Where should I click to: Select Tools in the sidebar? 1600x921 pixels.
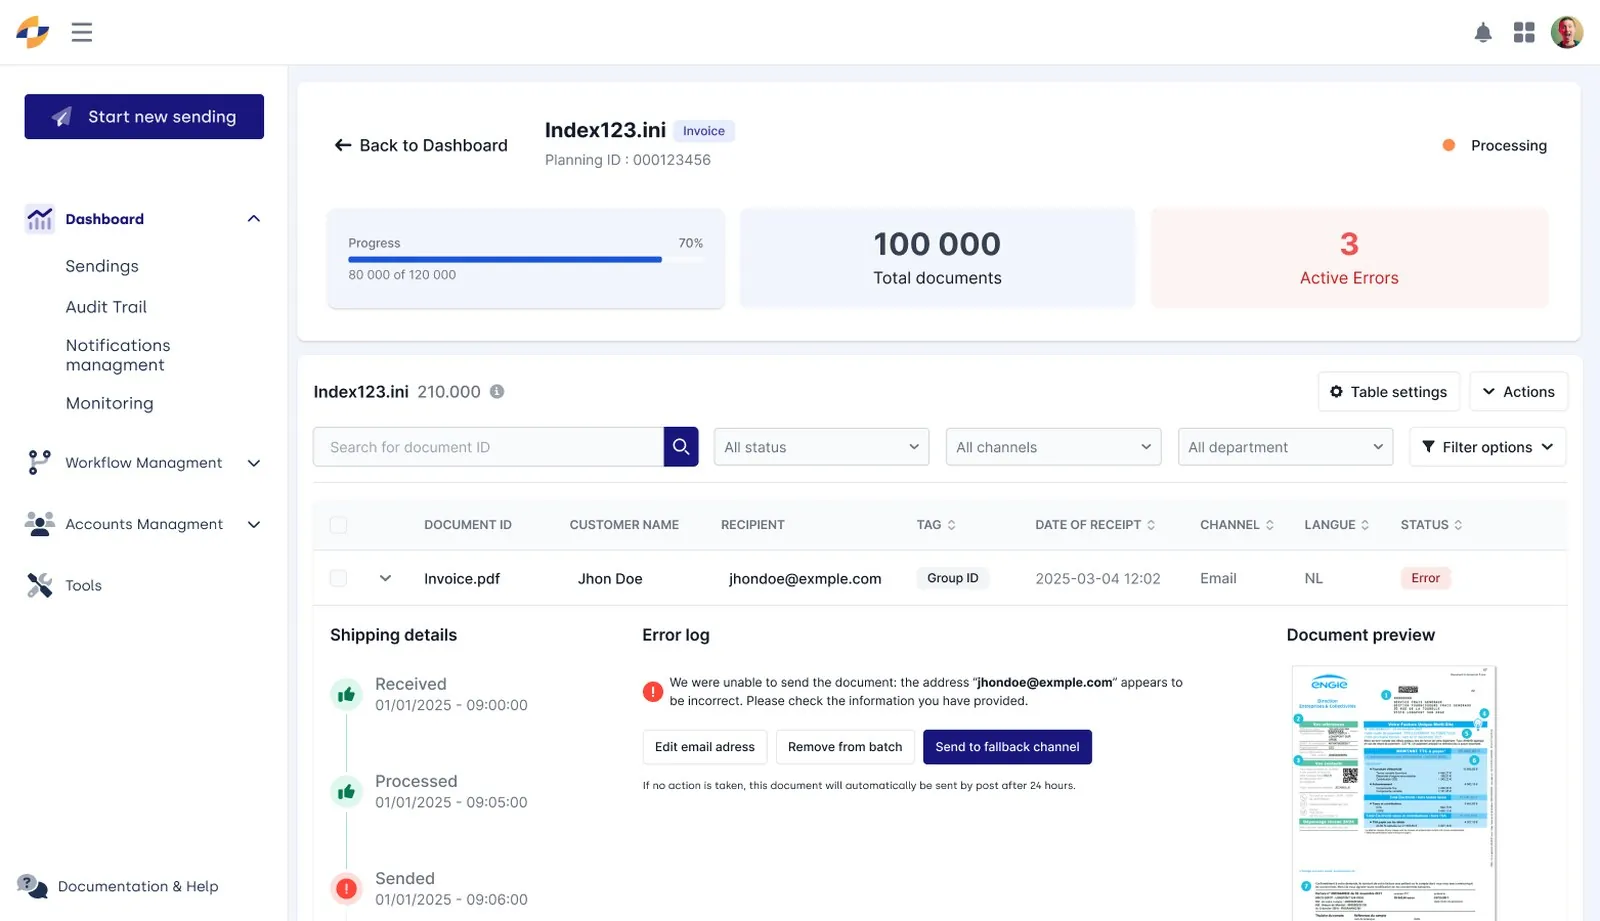pos(83,585)
